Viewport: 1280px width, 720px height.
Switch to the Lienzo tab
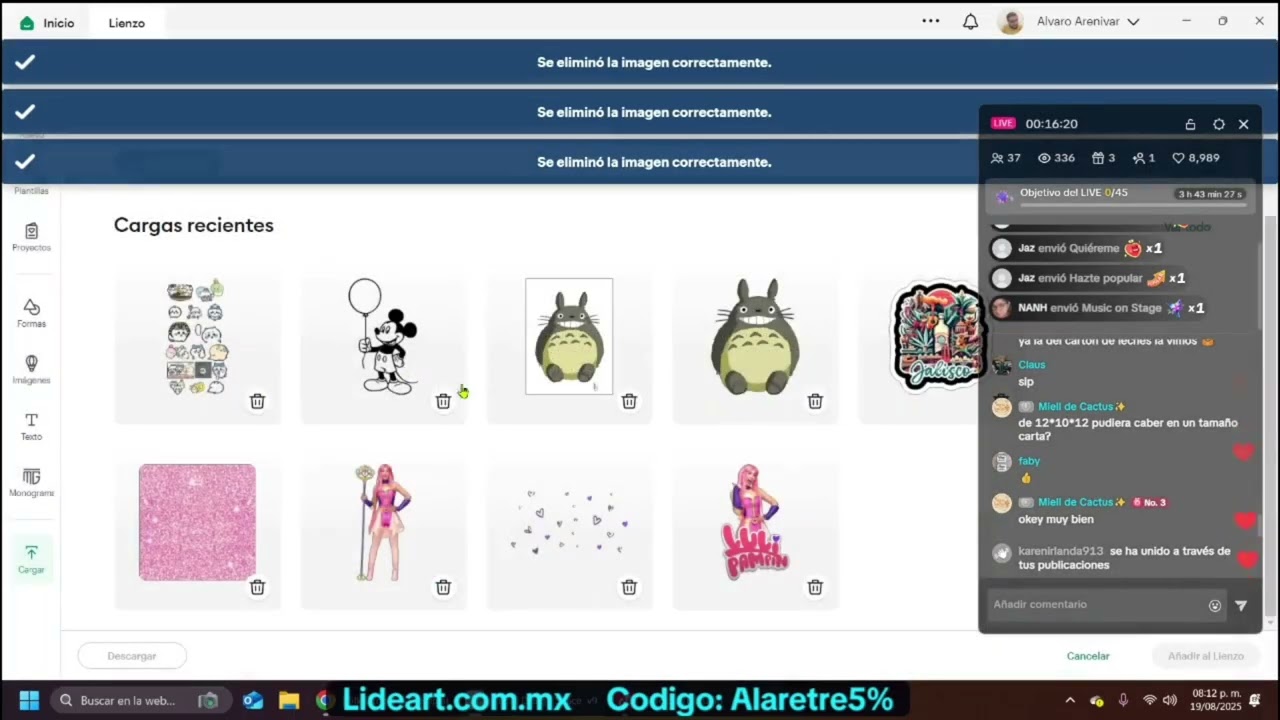click(x=127, y=23)
